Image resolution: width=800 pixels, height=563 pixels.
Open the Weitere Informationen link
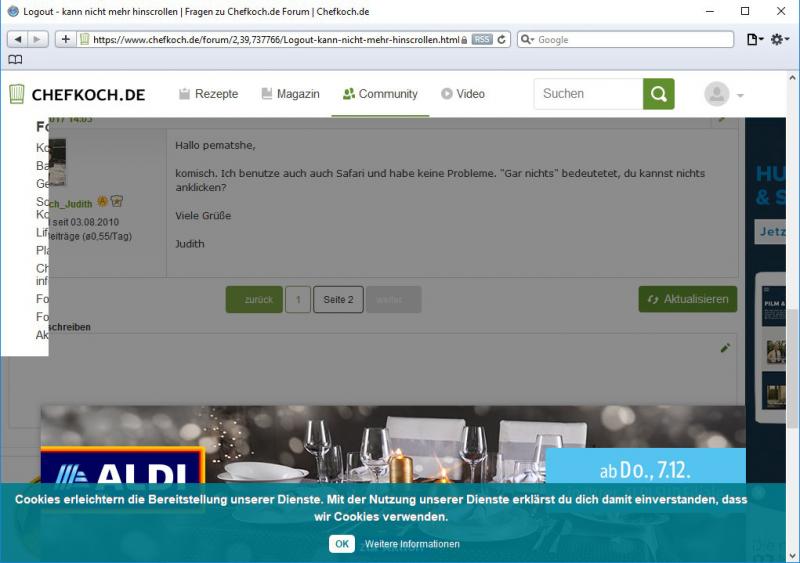pos(412,544)
